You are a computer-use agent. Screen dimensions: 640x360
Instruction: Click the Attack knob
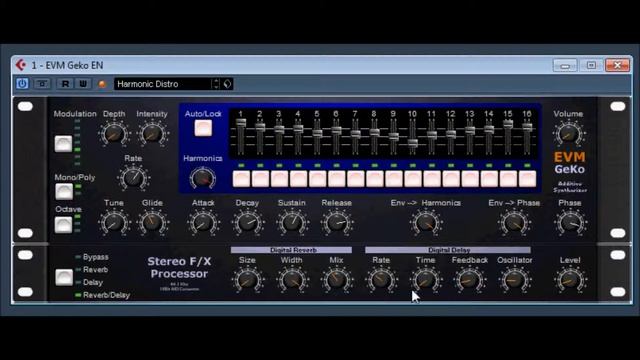coord(203,222)
